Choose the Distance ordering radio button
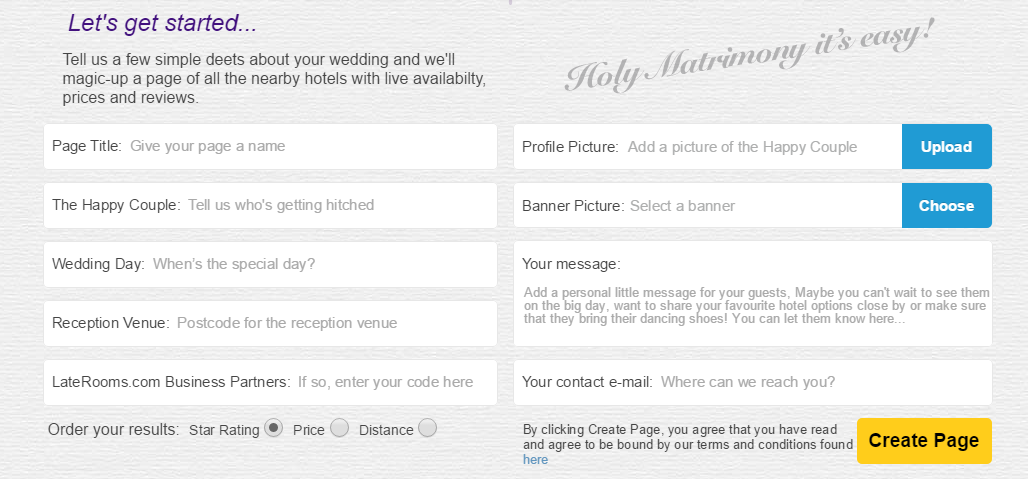This screenshot has height=479, width=1028. pos(427,429)
